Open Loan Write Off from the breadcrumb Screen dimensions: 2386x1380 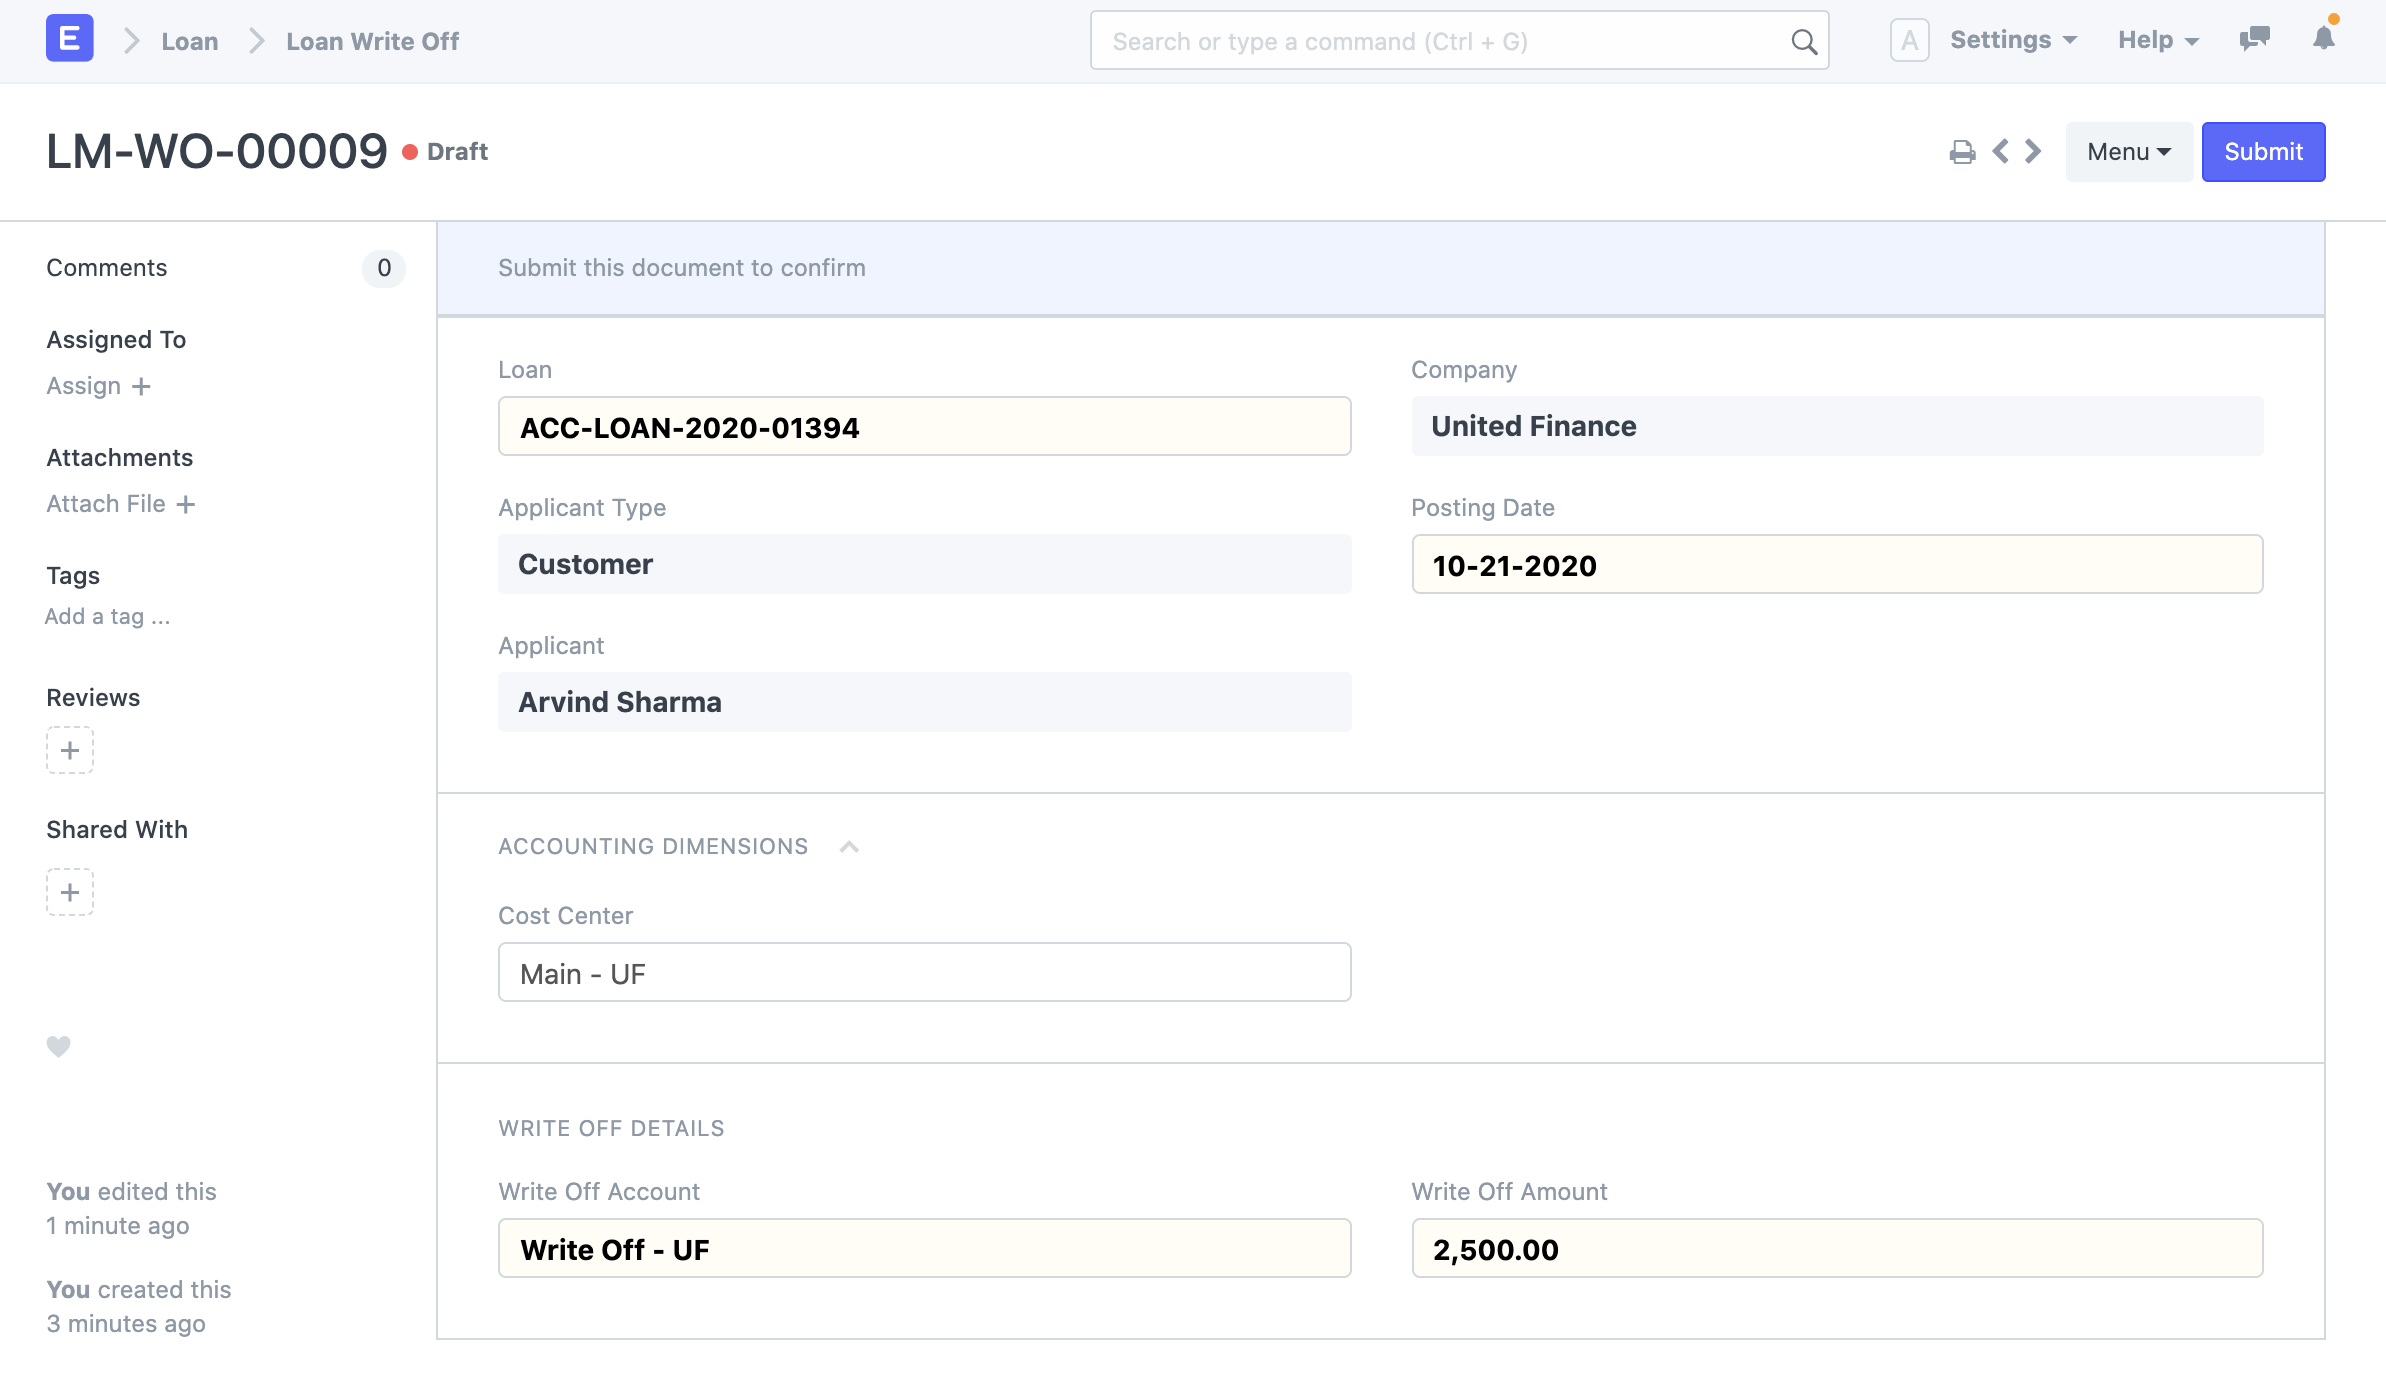tap(371, 41)
